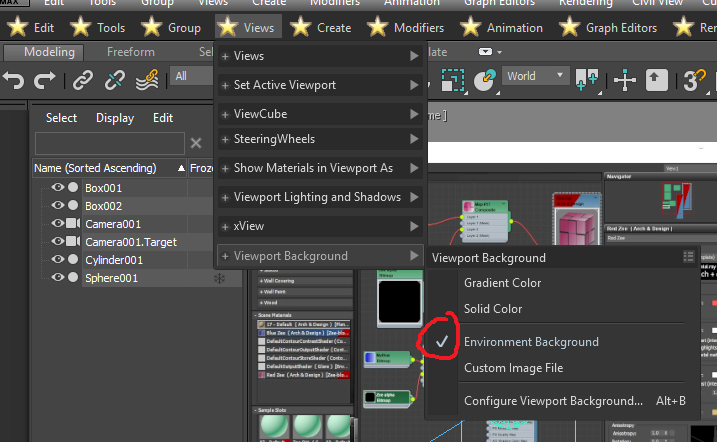Click the Redo arrow icon
The height and width of the screenshot is (442, 717).
click(x=44, y=80)
